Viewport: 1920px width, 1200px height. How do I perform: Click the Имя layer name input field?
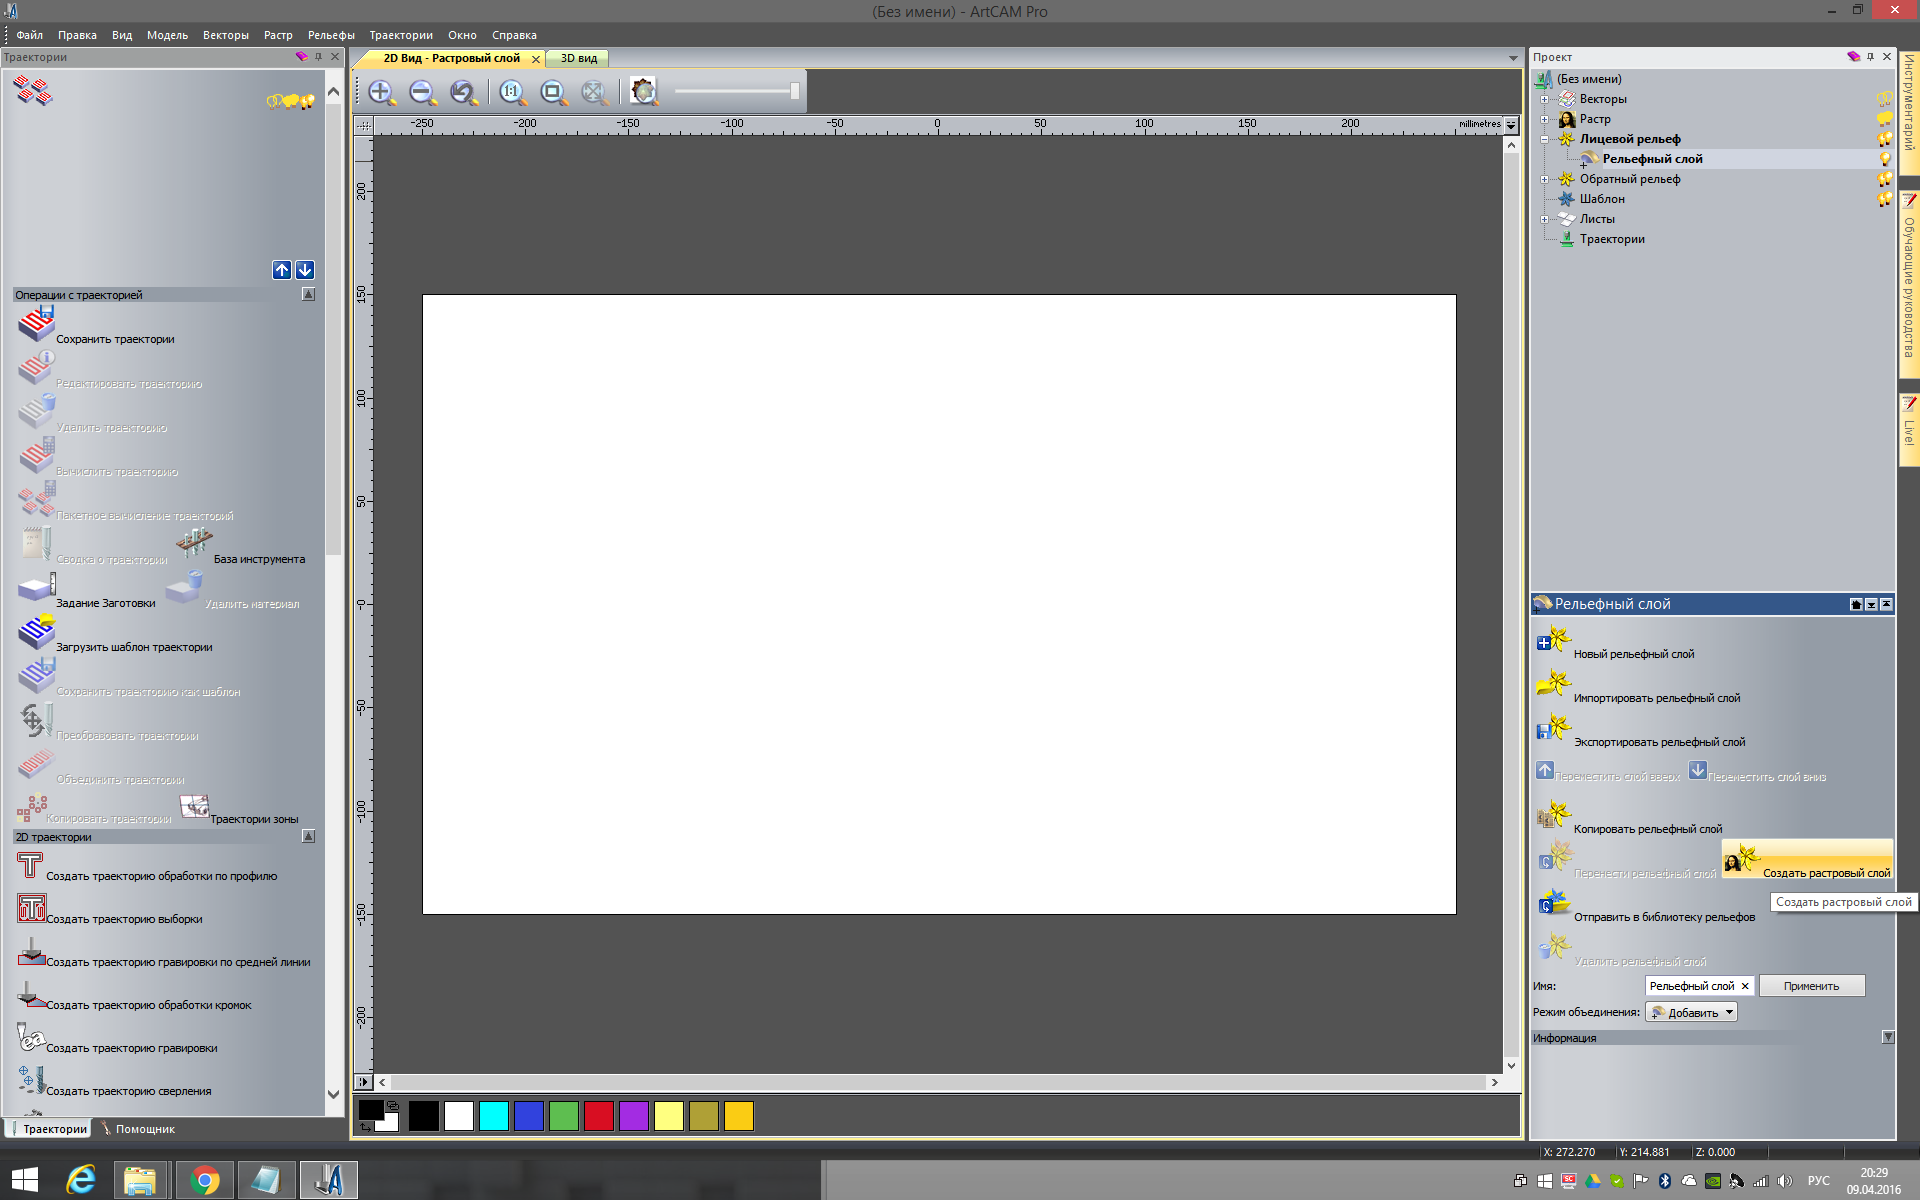point(1691,986)
